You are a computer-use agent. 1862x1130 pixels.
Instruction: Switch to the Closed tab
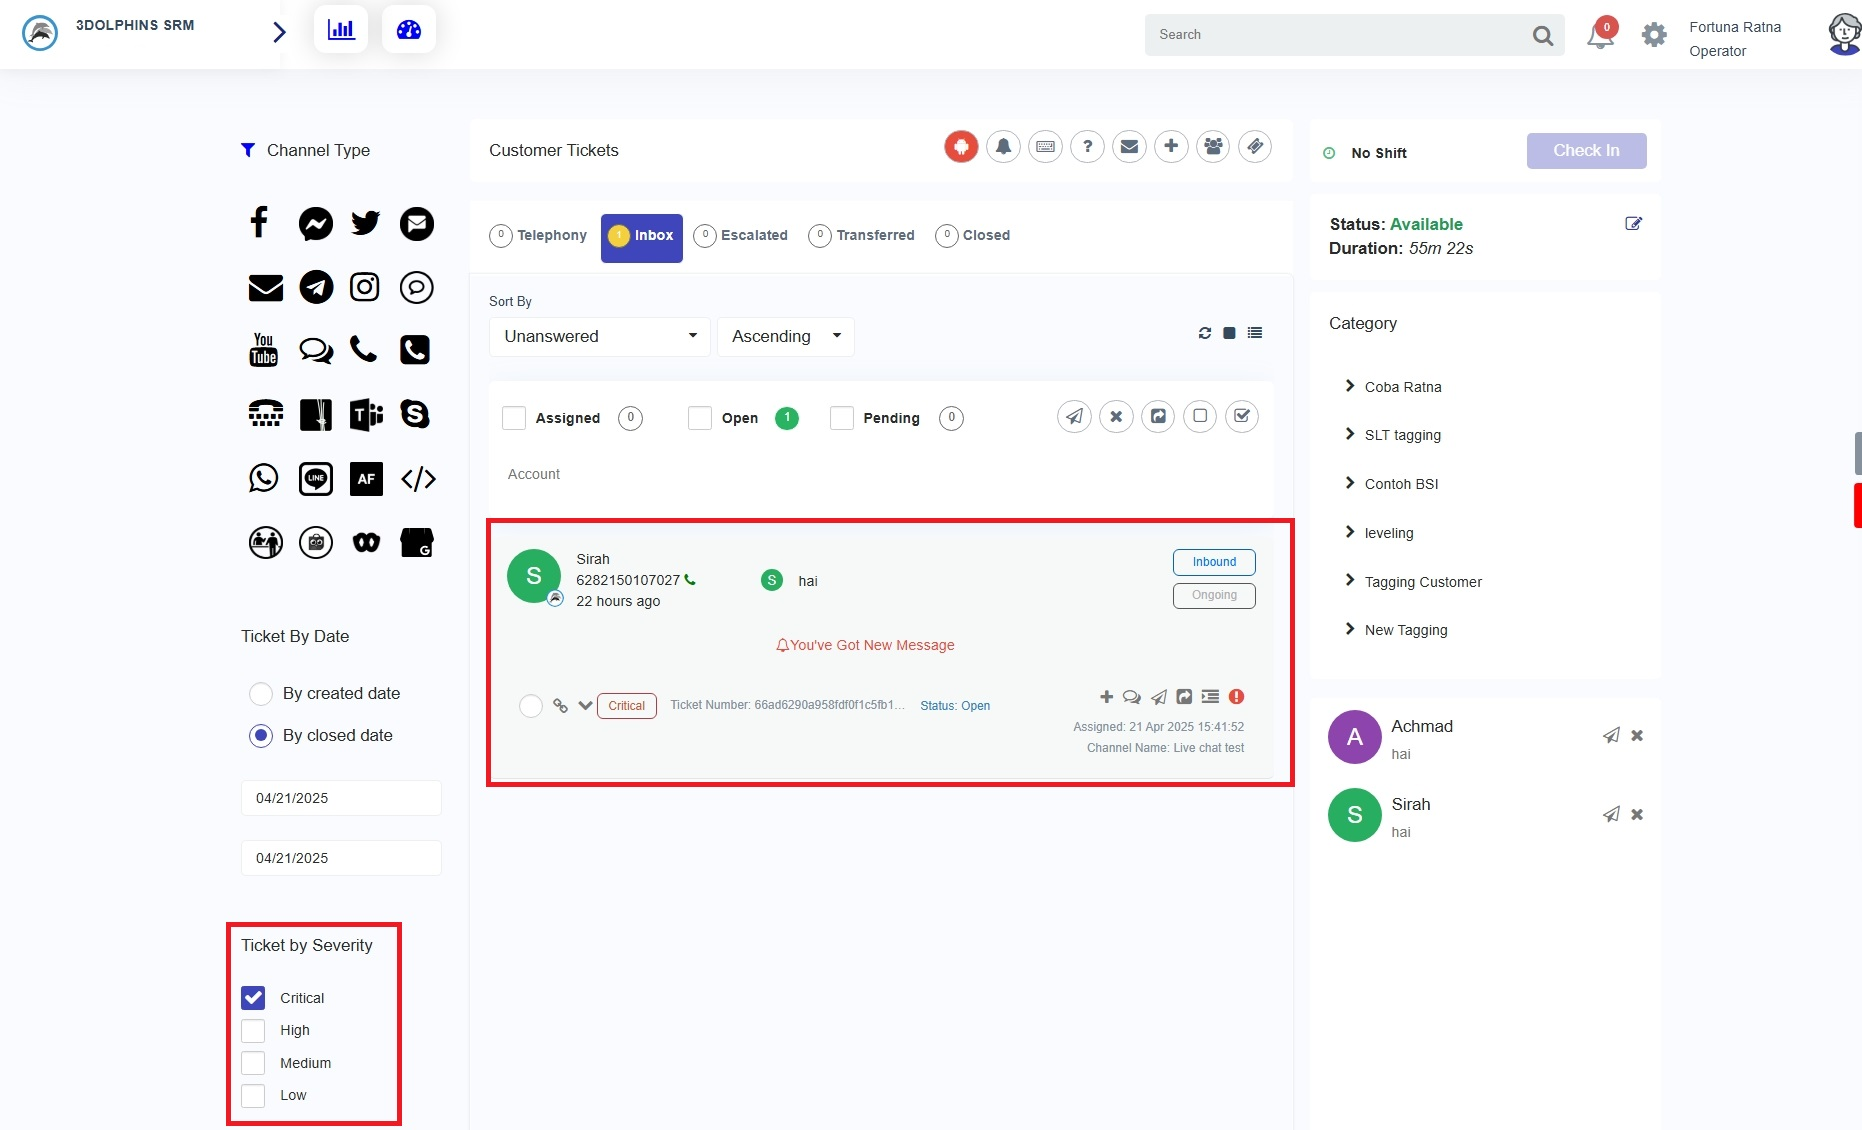pyautogui.click(x=973, y=236)
